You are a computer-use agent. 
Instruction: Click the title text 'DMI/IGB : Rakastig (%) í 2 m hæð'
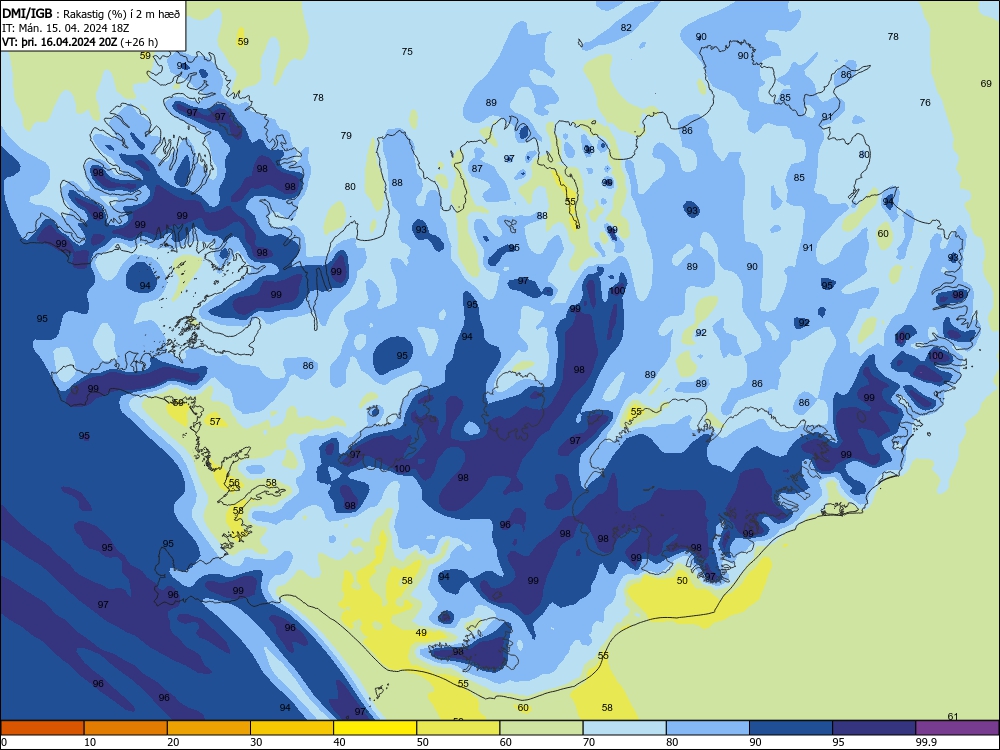coord(91,13)
